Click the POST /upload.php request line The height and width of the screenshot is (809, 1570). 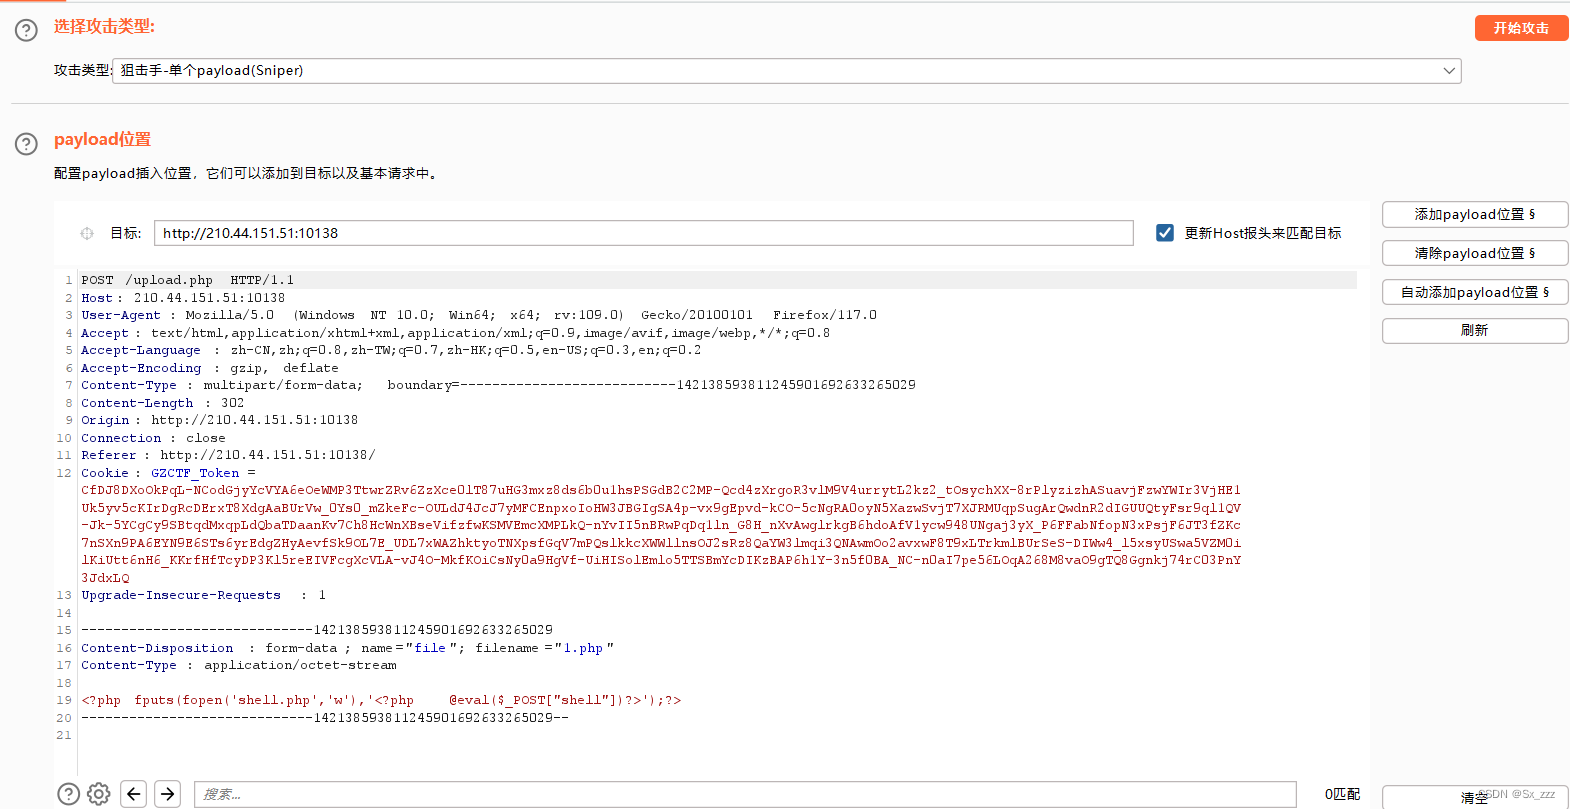click(x=187, y=280)
